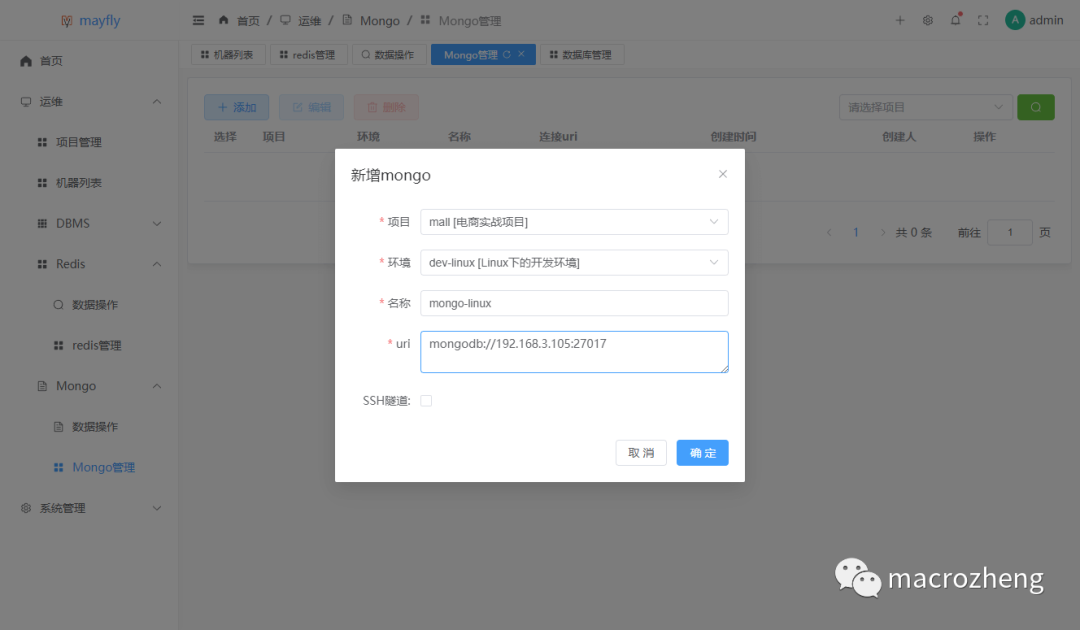
Task: Click the plus icon in the top bar
Action: pyautogui.click(x=899, y=19)
